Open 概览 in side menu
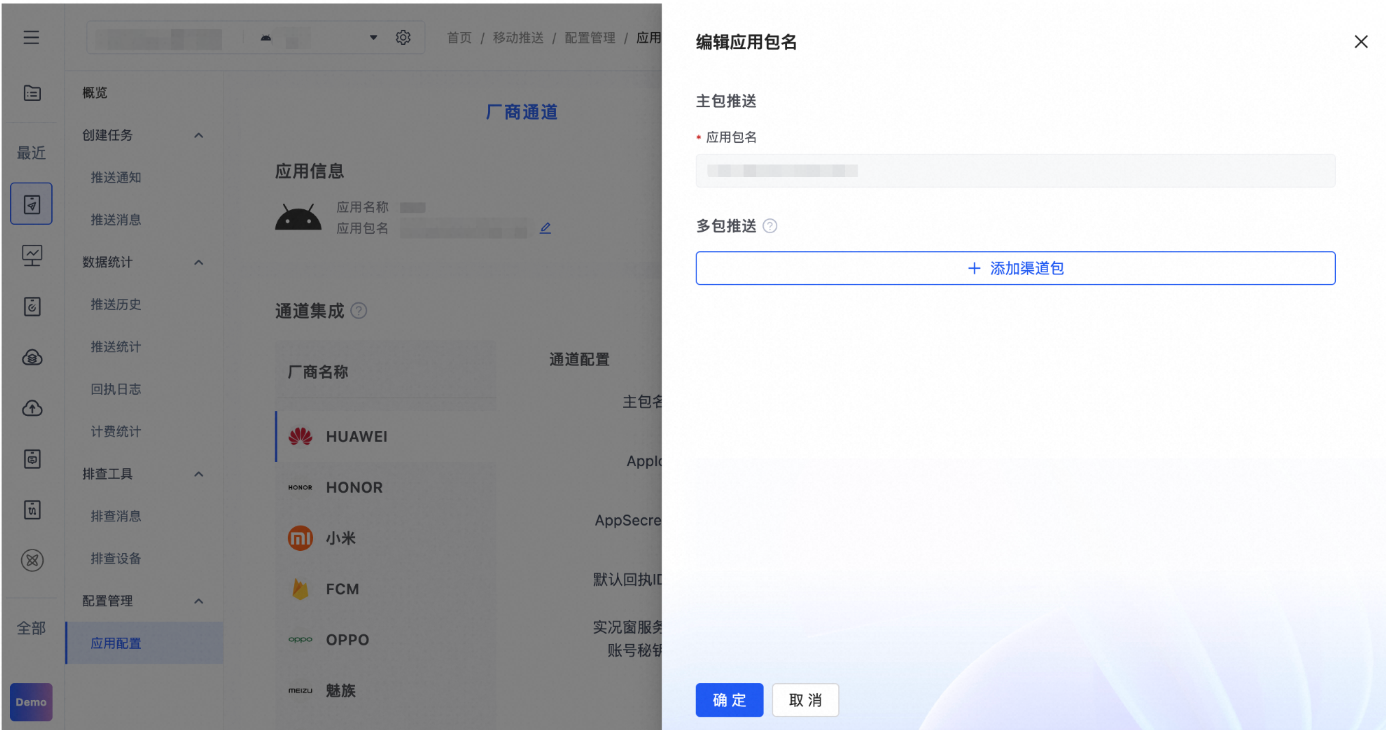The height and width of the screenshot is (730, 1386). tap(95, 93)
